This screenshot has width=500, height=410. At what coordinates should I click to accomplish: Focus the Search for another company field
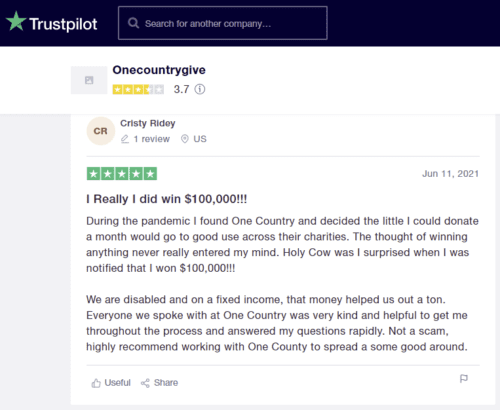pyautogui.click(x=223, y=23)
